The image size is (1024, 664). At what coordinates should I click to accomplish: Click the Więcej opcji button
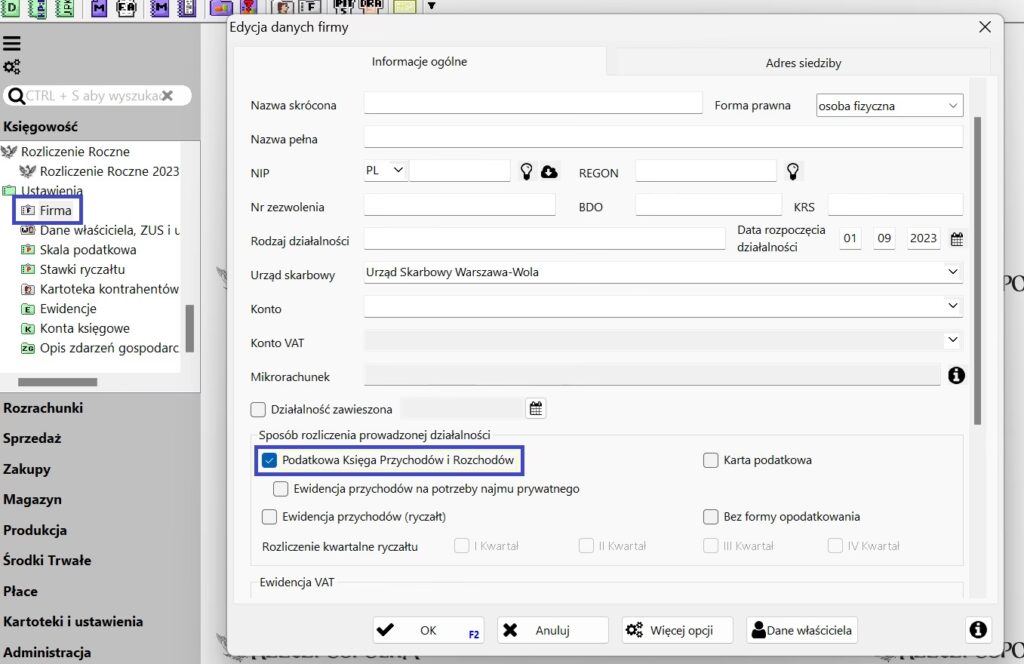click(677, 630)
